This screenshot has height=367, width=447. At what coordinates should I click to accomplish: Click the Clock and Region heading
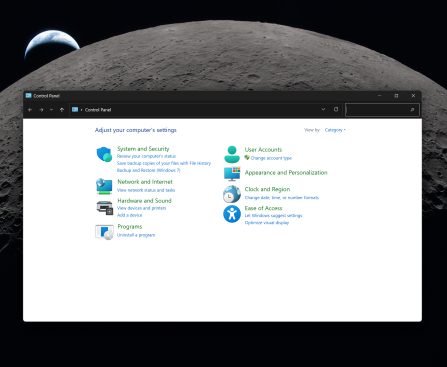[267, 189]
